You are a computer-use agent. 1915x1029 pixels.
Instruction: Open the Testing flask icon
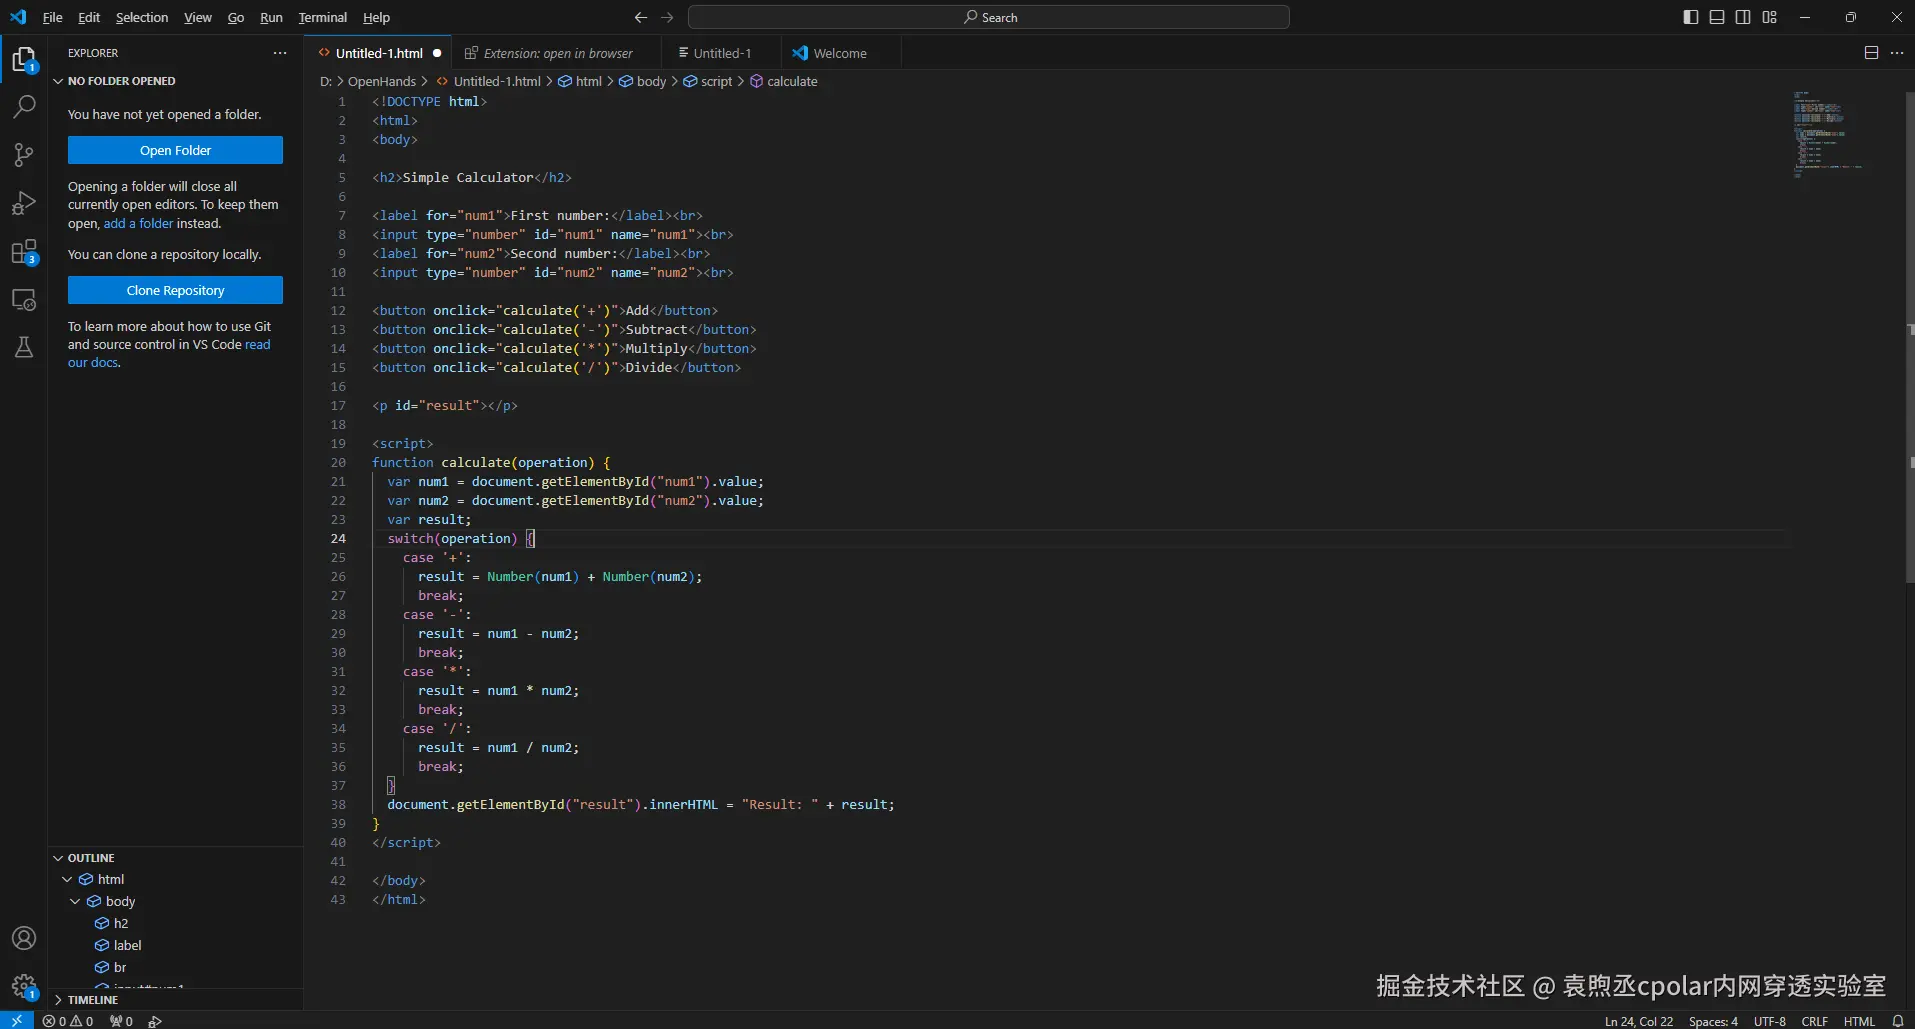click(24, 347)
